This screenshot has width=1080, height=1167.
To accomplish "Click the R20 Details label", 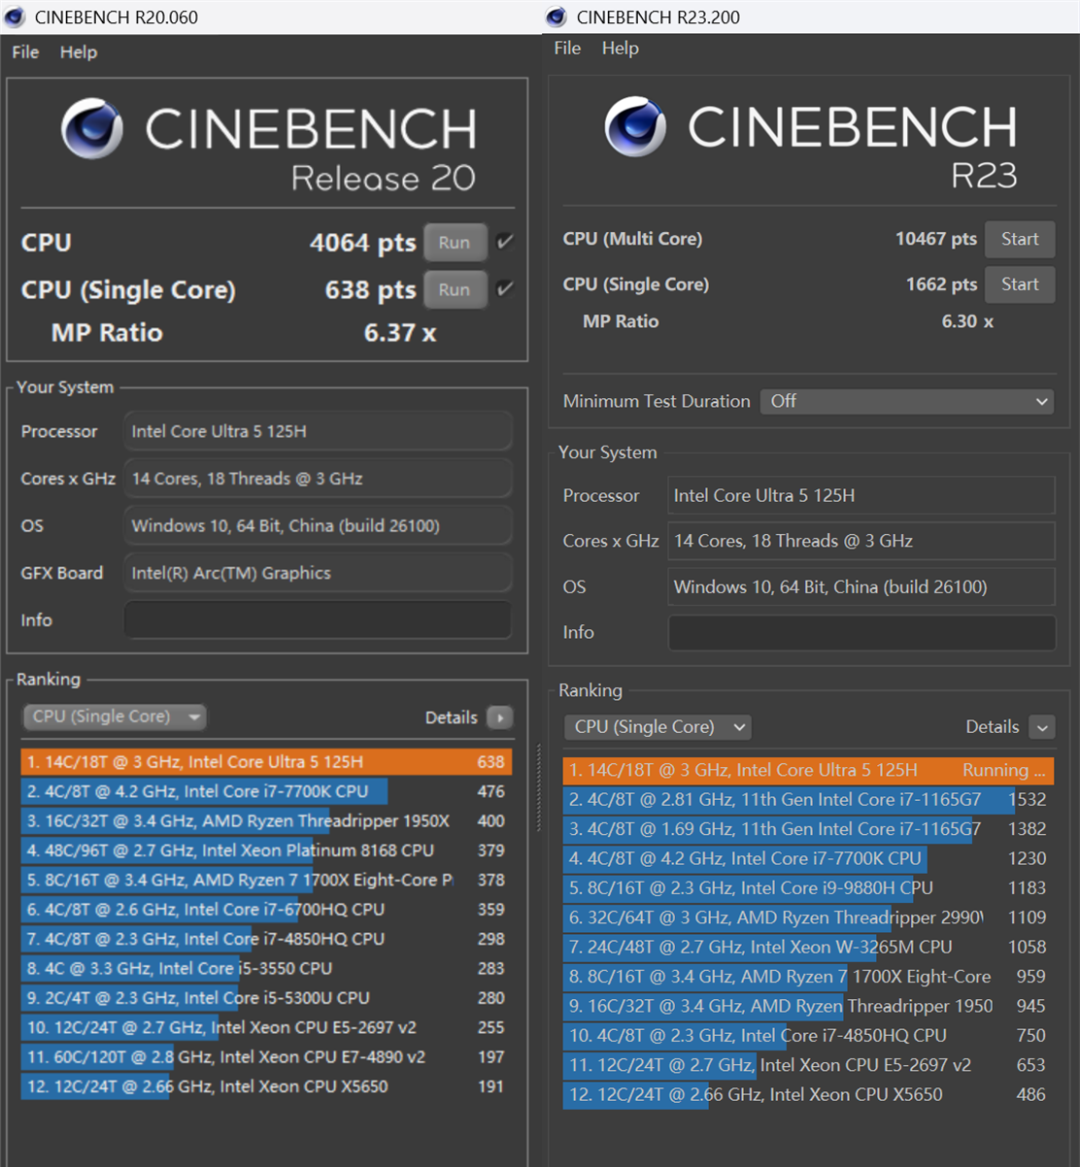I will click(x=451, y=717).
